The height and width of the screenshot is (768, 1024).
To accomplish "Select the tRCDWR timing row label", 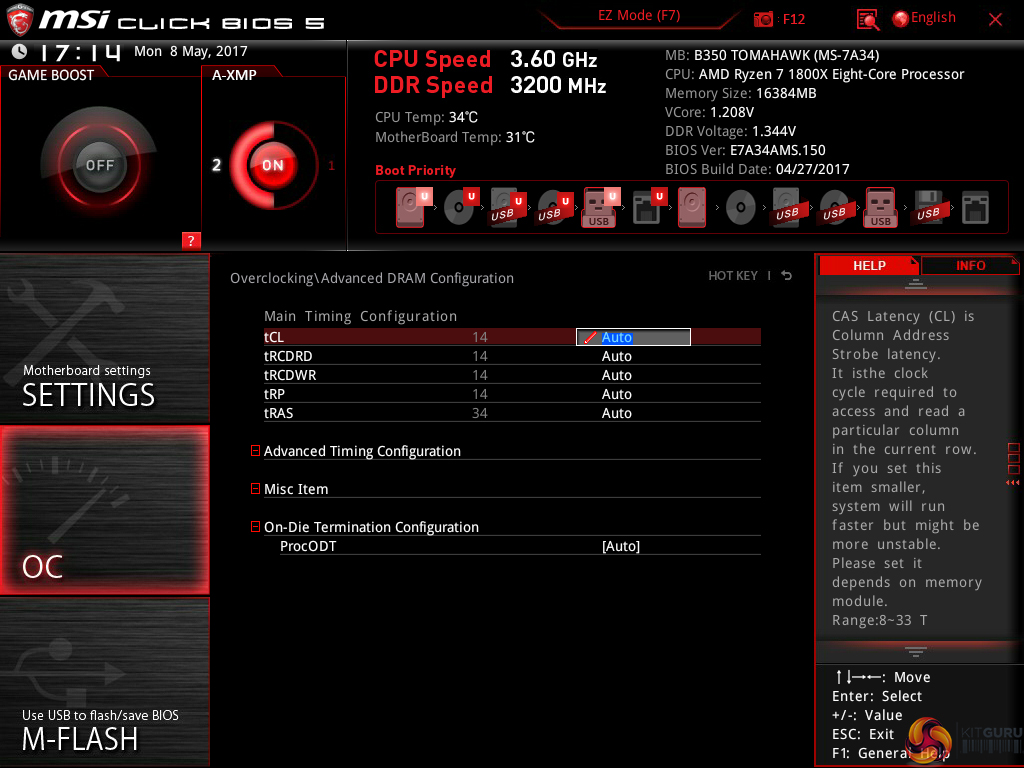I will click(x=290, y=375).
